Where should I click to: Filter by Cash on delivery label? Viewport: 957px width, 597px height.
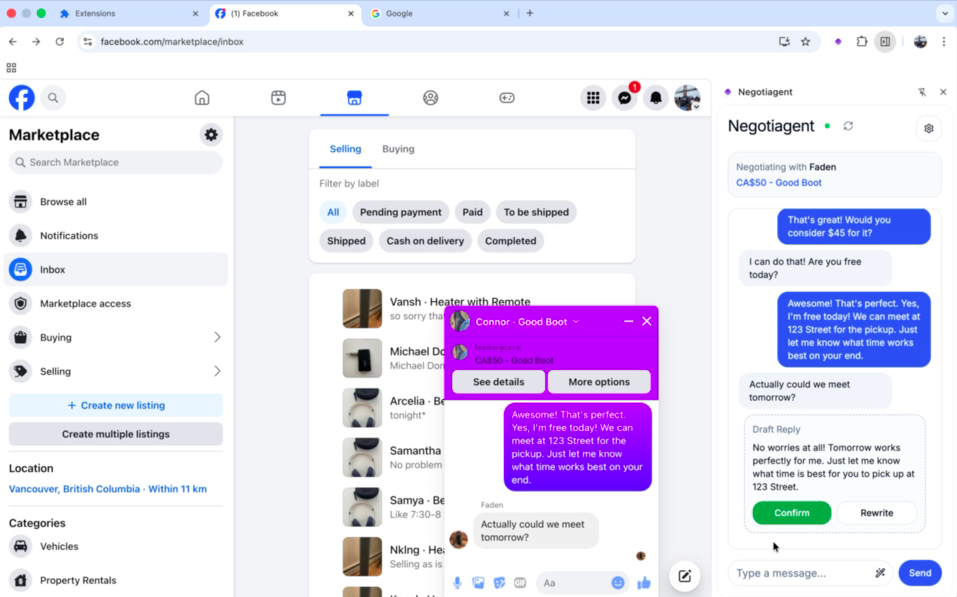coord(425,241)
